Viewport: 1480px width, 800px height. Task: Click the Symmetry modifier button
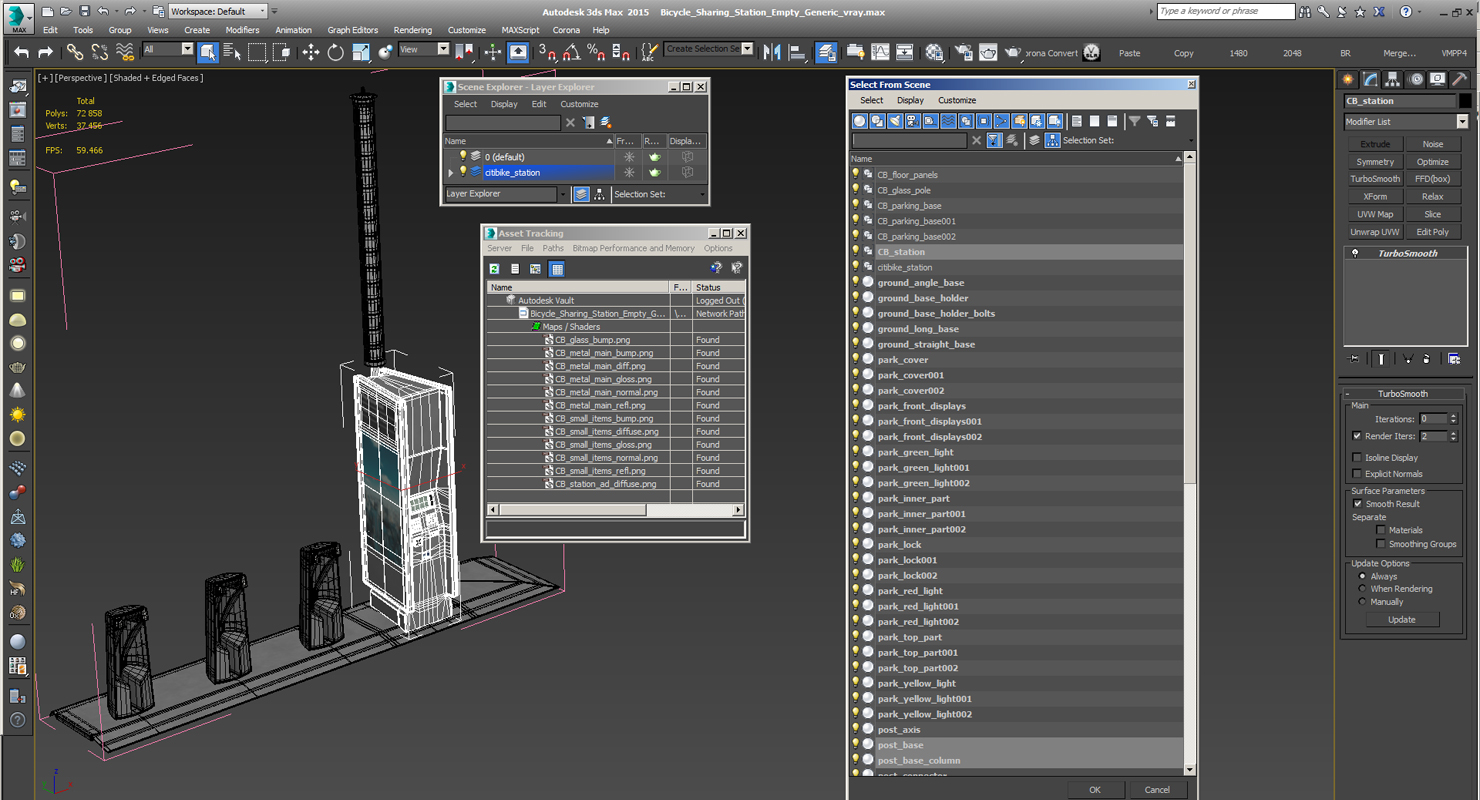[x=1375, y=162]
